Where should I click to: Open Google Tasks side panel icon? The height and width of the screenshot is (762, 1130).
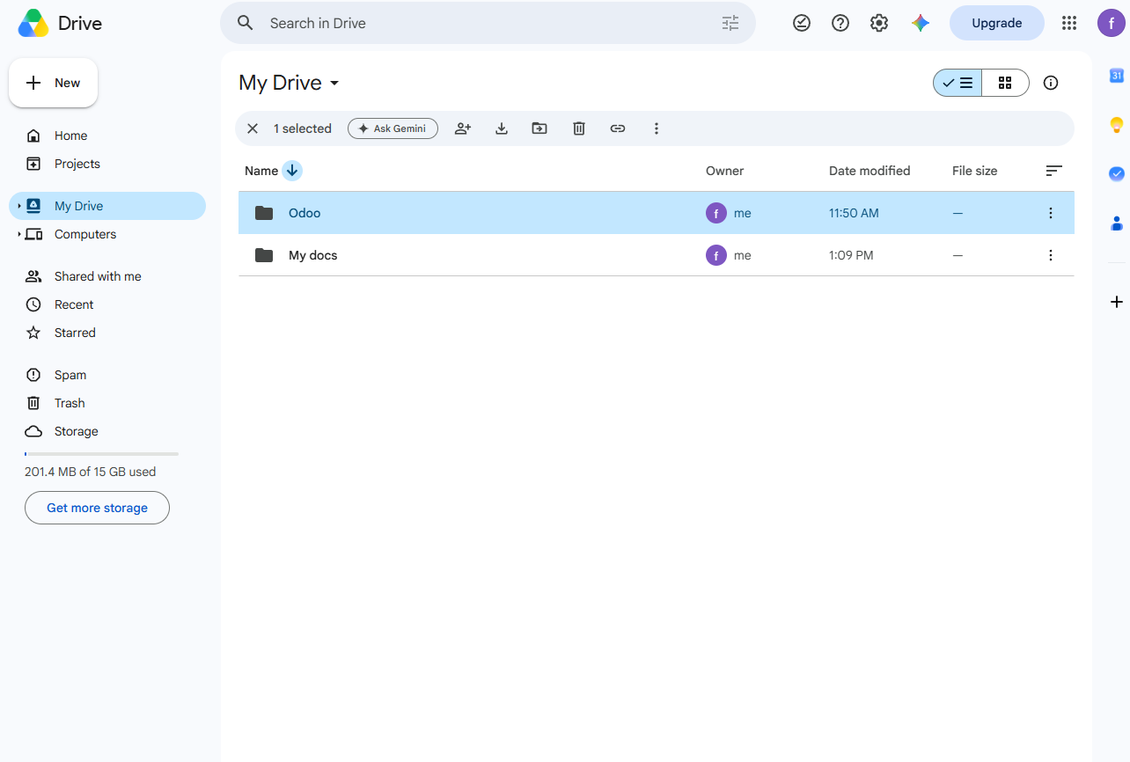pyautogui.click(x=1116, y=174)
